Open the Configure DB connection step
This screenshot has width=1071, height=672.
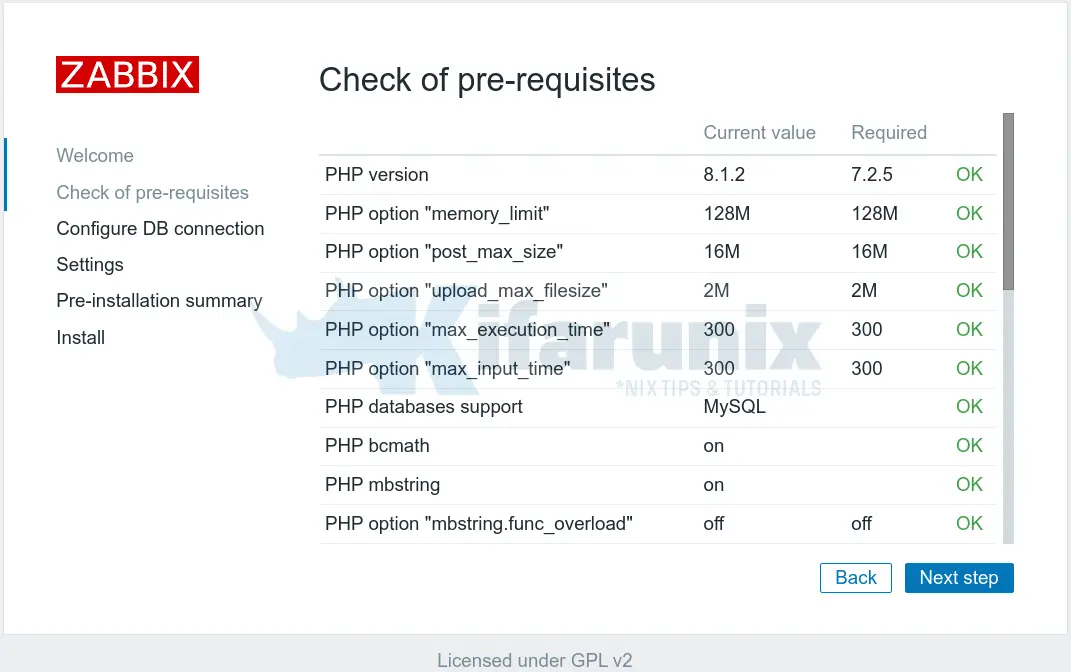tap(160, 229)
